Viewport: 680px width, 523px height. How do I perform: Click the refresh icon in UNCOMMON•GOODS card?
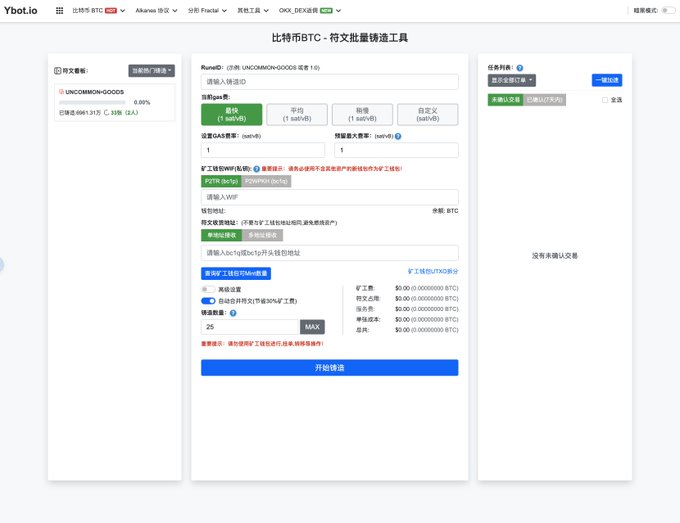click(106, 113)
